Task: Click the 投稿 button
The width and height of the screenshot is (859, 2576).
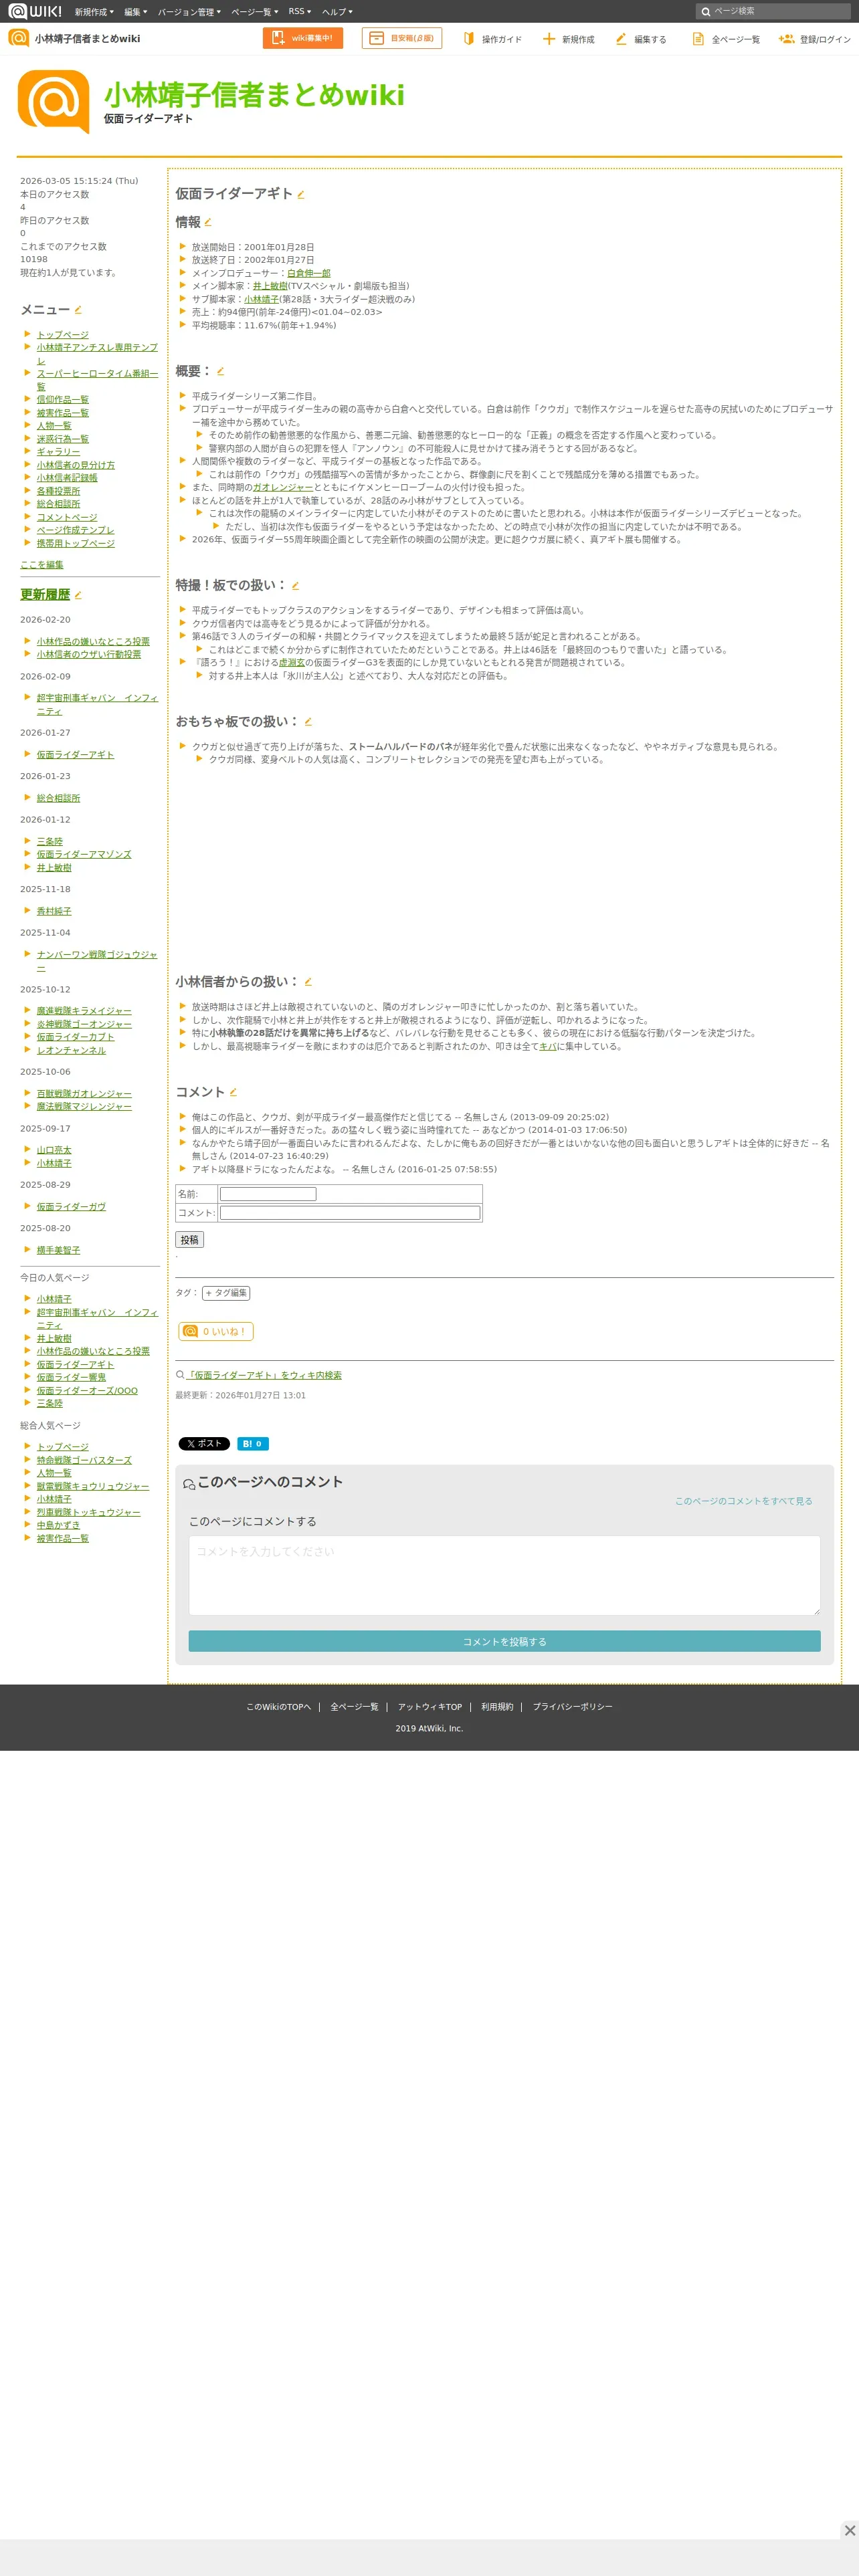Action: pos(190,1240)
